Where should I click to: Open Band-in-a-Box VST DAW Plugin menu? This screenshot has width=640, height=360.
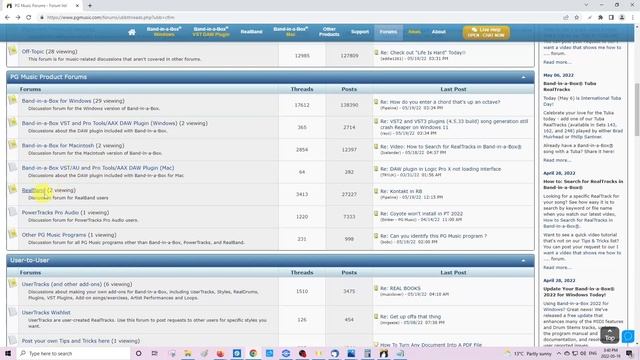point(211,32)
